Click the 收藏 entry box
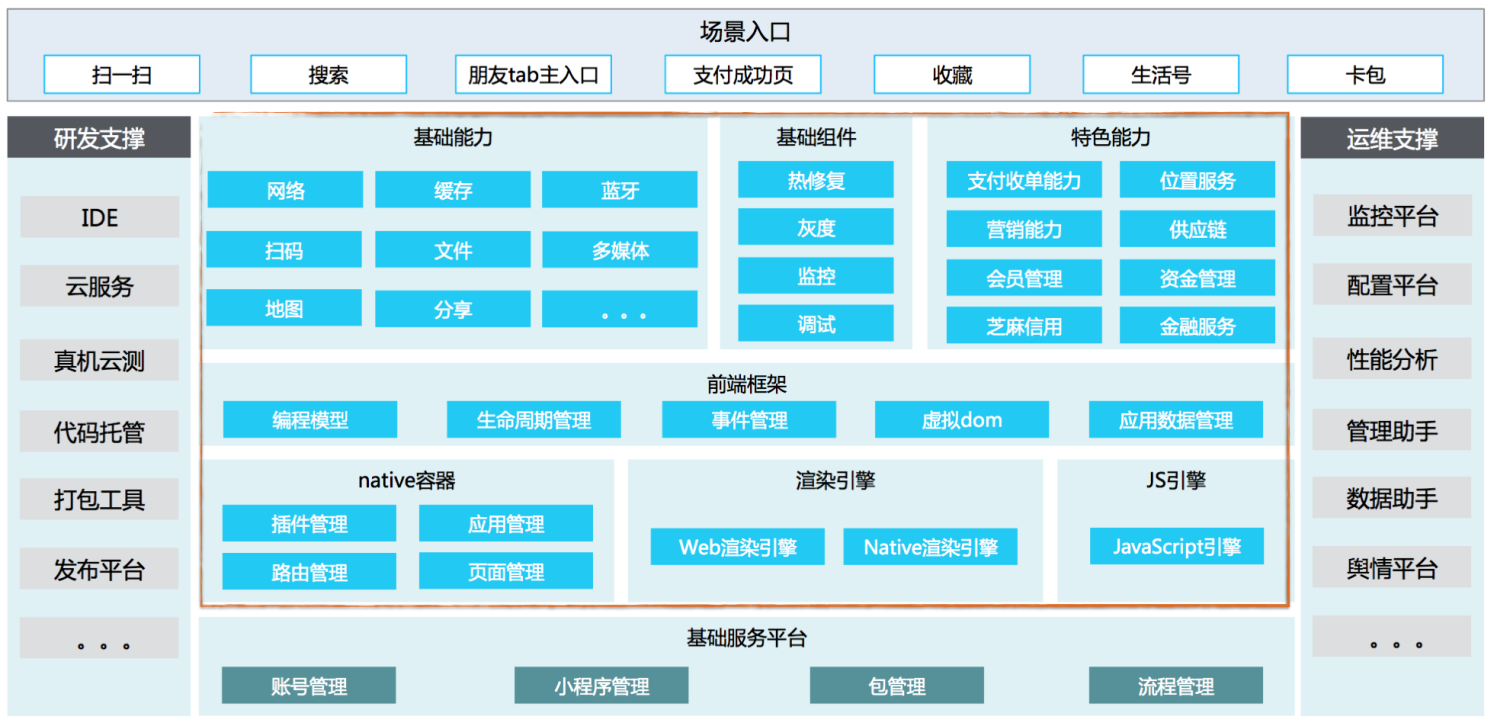 click(952, 75)
